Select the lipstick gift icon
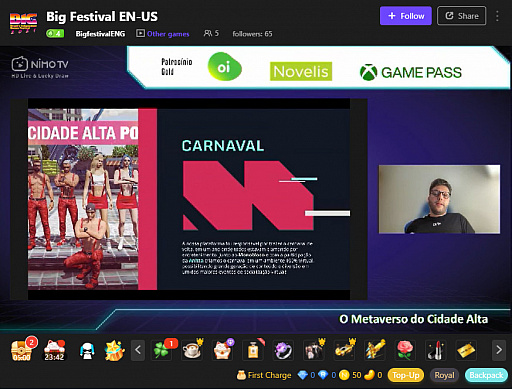The image size is (512, 389). [435, 350]
